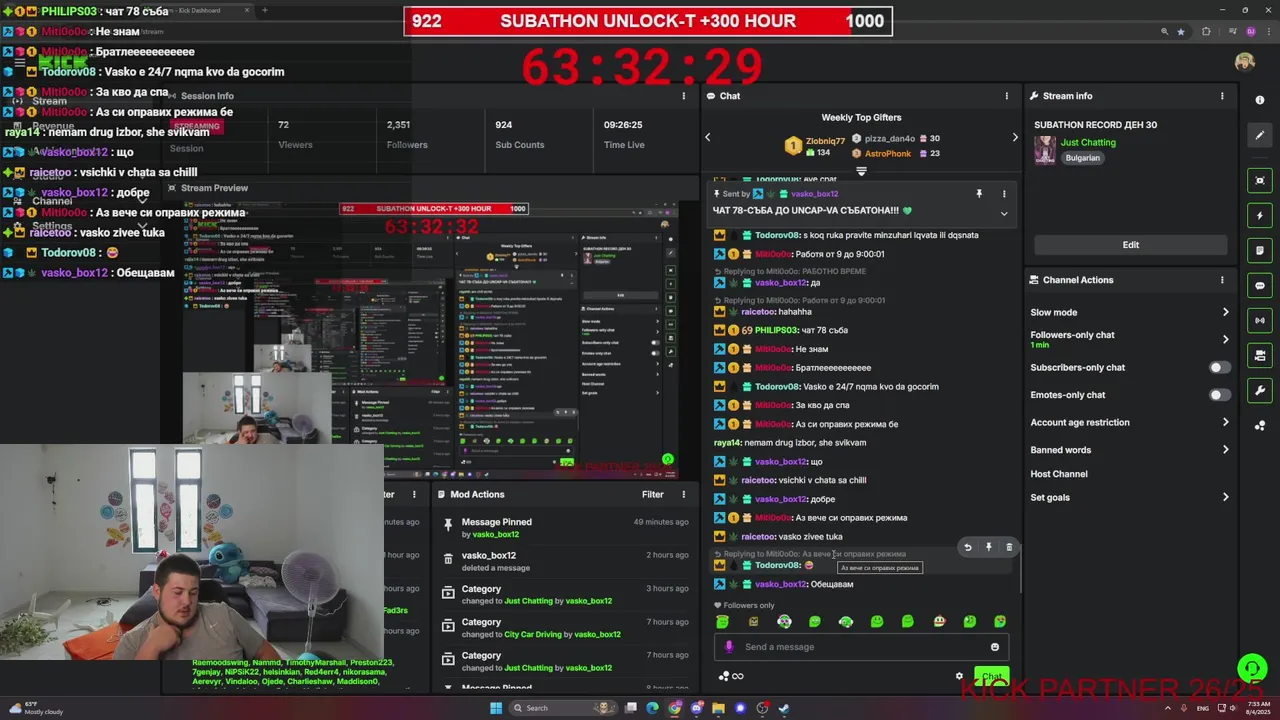This screenshot has height=720, width=1280.
Task: Expand Banned words settings
Action: pyautogui.click(x=1225, y=450)
